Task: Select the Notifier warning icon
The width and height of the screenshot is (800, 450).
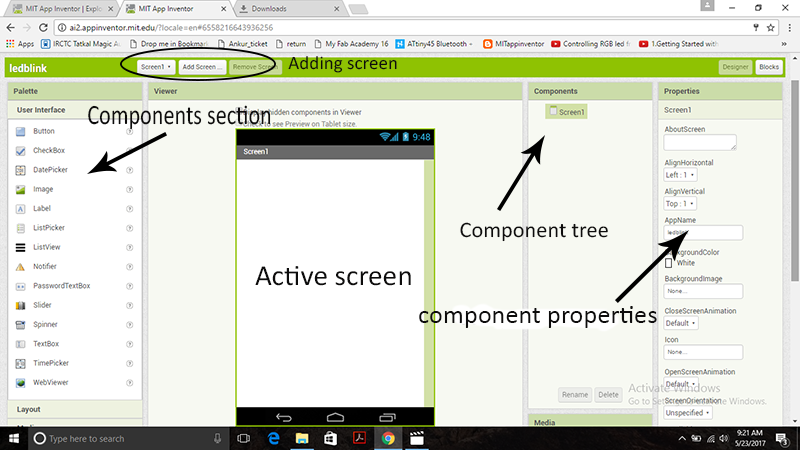Action: tap(20, 267)
